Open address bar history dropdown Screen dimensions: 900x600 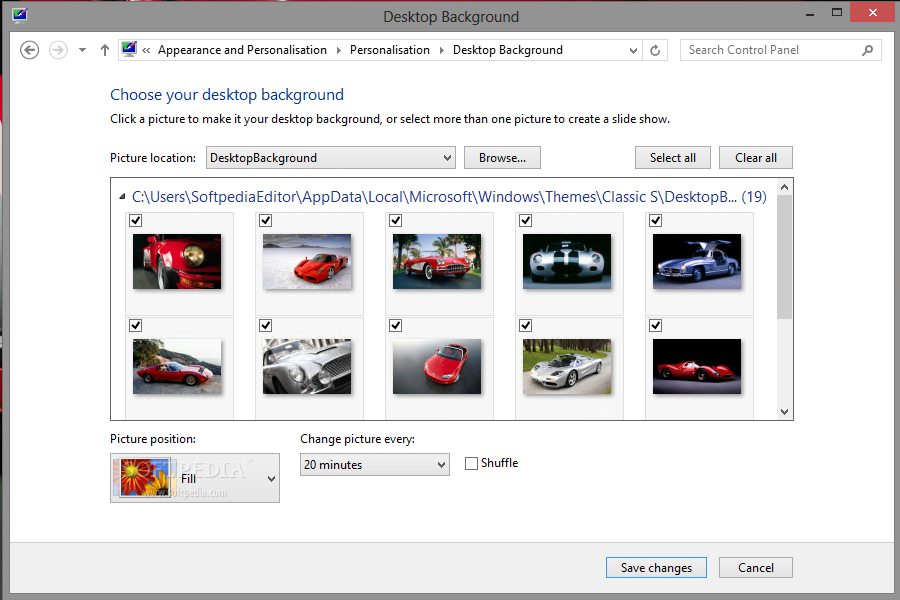pyautogui.click(x=633, y=51)
